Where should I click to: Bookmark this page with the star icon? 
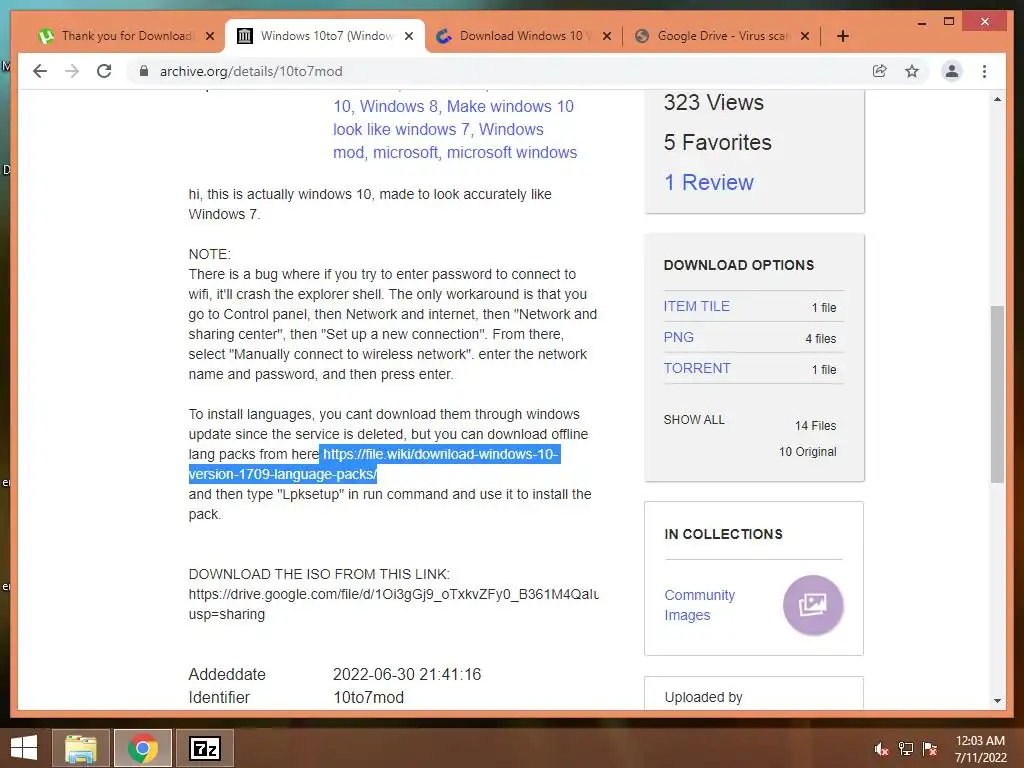point(912,71)
